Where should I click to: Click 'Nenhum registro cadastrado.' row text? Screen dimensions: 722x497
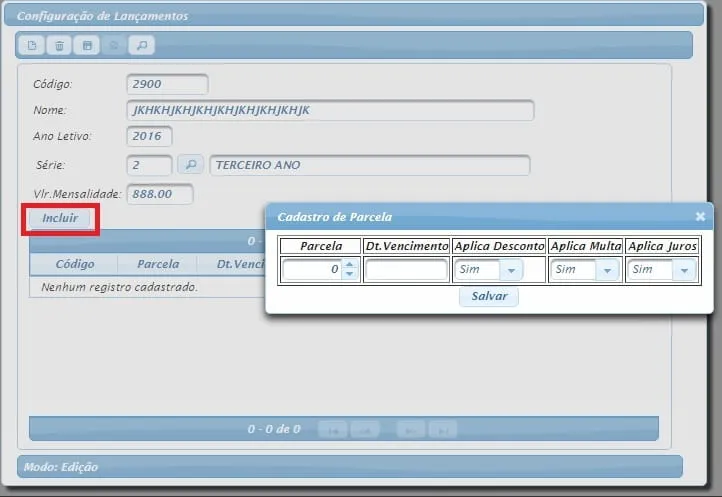pos(119,287)
